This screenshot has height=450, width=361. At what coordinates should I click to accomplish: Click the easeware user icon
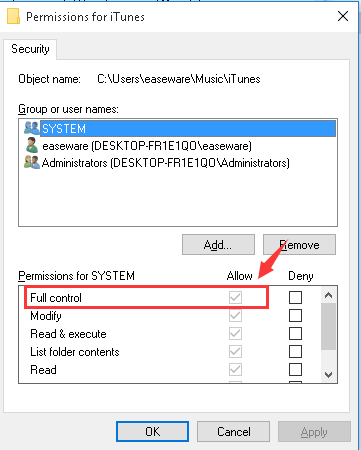click(x=32, y=145)
